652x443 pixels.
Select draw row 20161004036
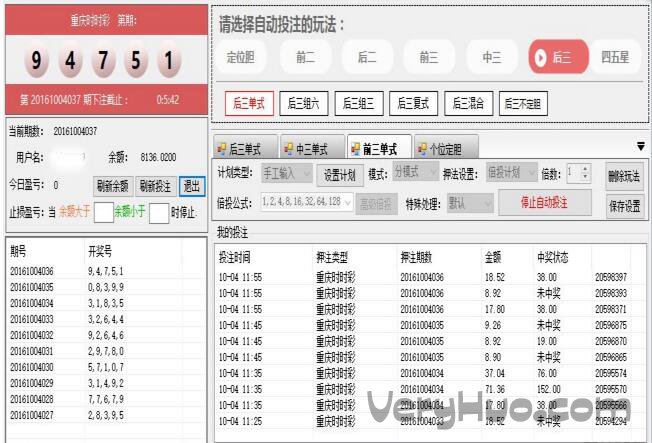106,271
